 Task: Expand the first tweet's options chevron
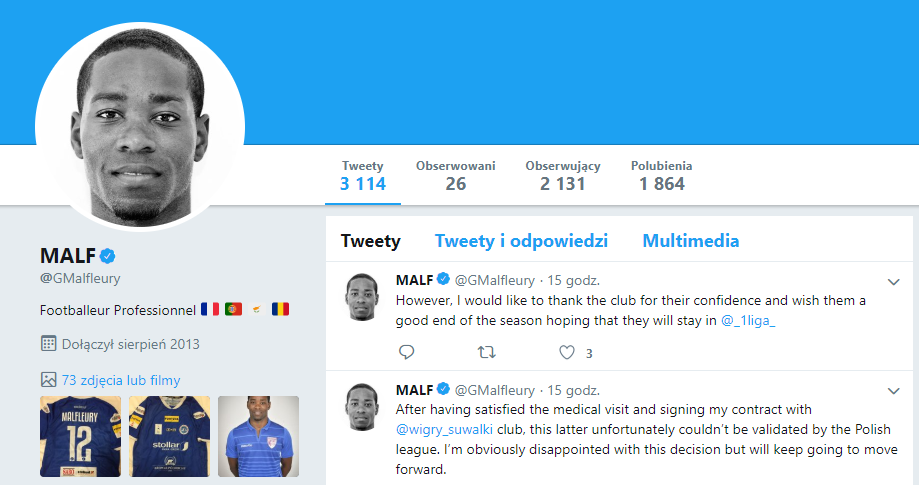[894, 281]
